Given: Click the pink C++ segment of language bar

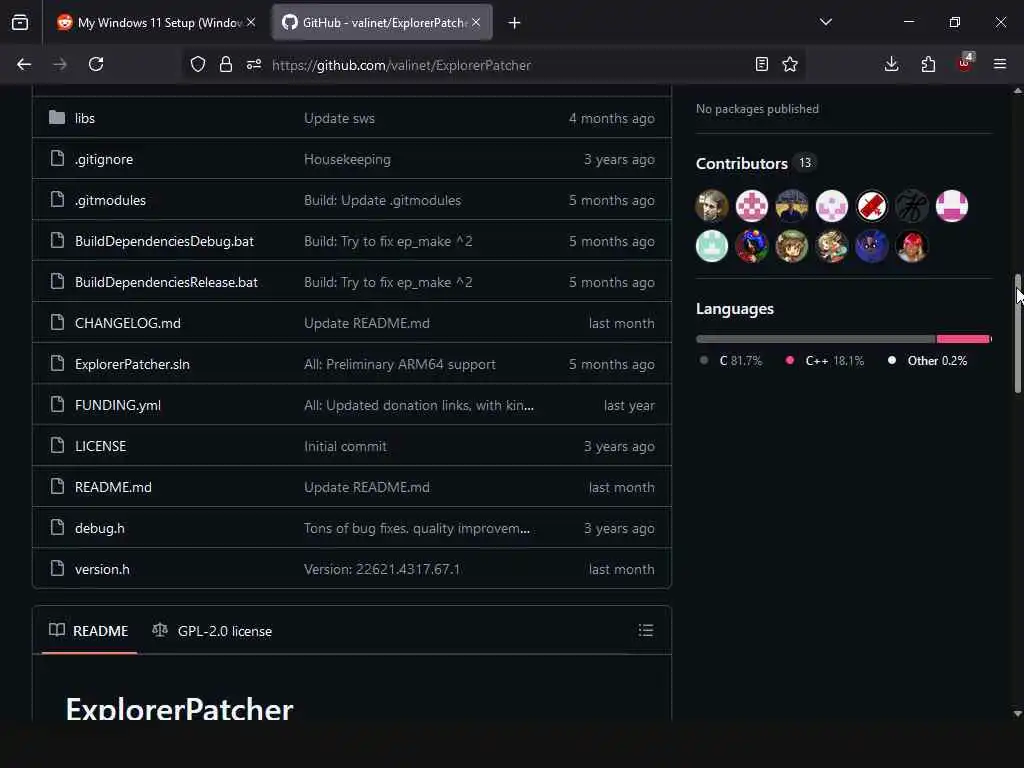Looking at the screenshot, I should click(x=963, y=339).
